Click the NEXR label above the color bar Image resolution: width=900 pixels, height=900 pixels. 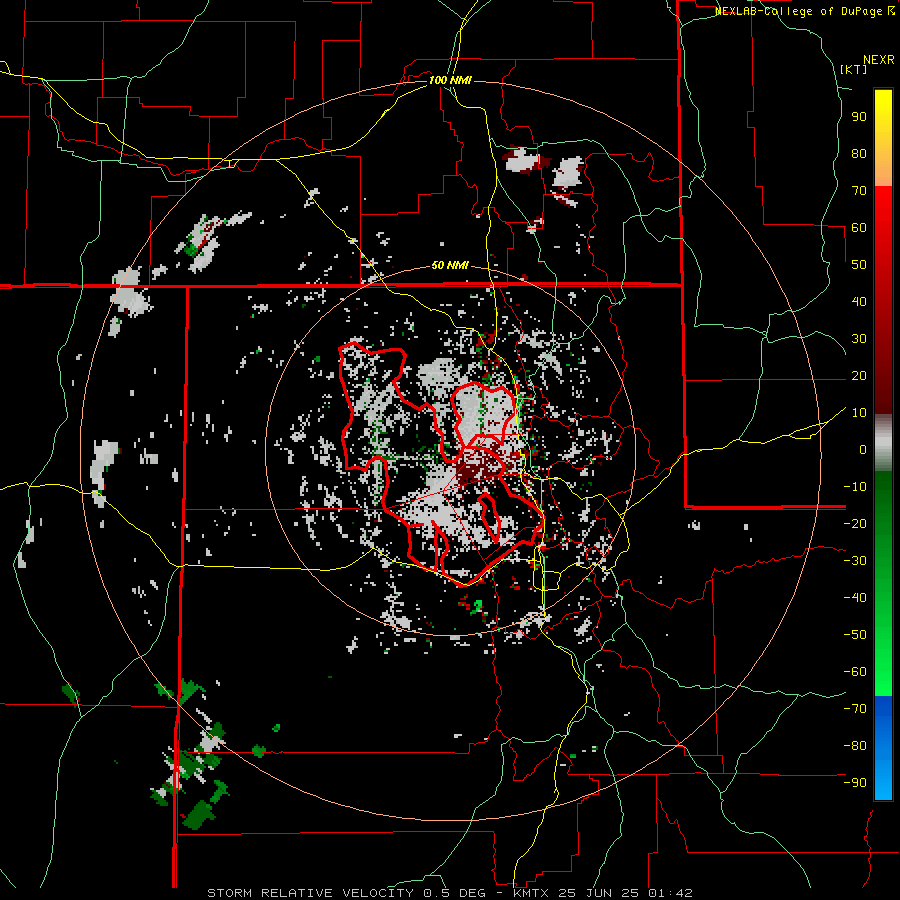click(x=879, y=60)
